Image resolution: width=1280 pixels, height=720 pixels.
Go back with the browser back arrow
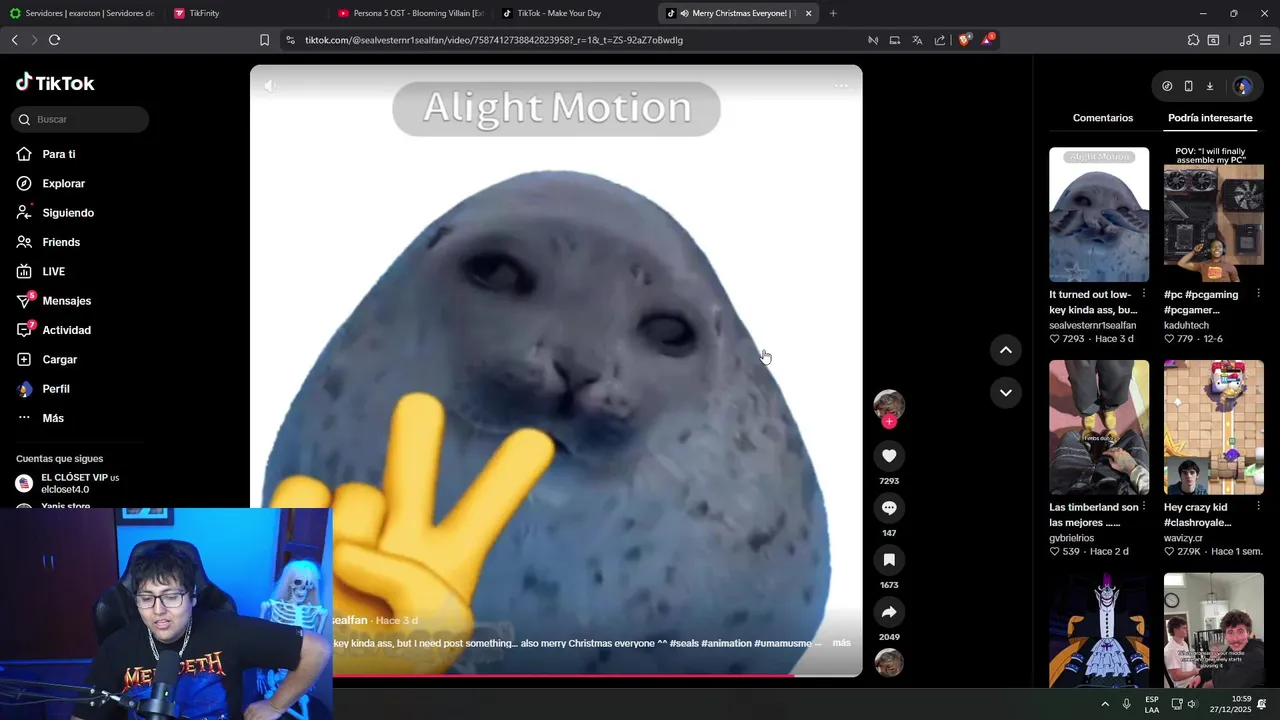tap(14, 40)
